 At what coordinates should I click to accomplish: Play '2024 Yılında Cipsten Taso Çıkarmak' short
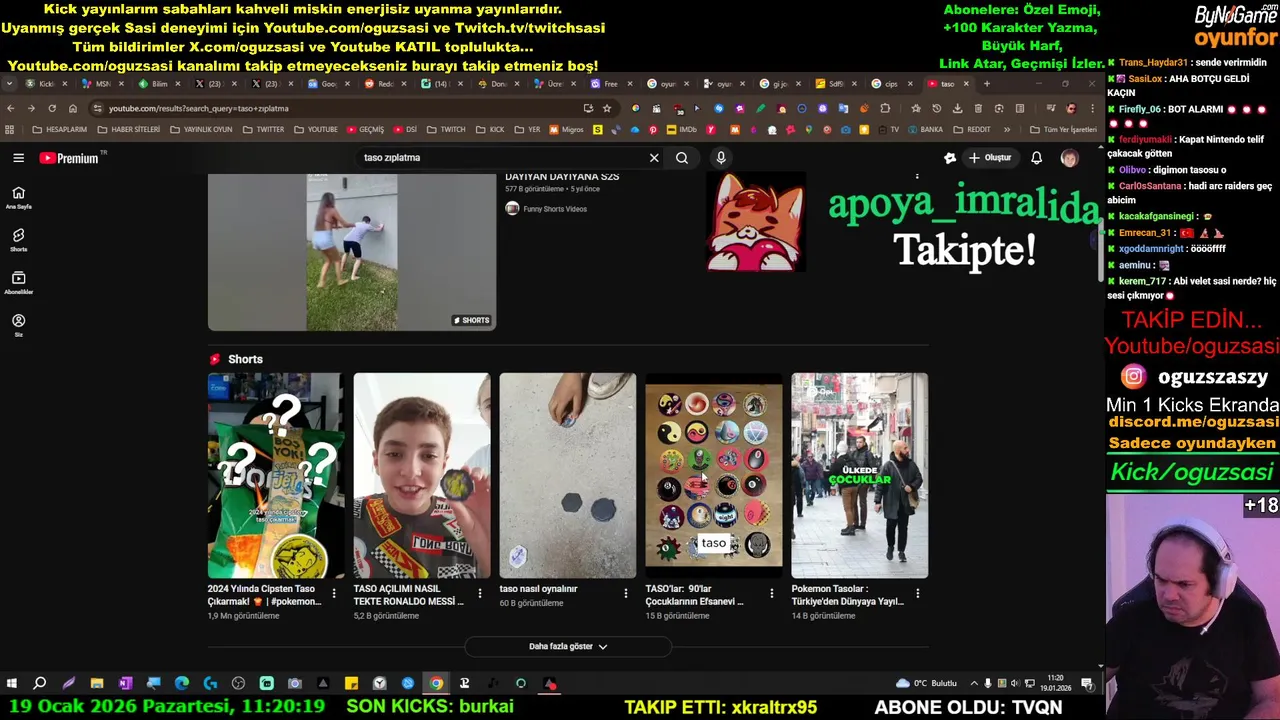(275, 475)
